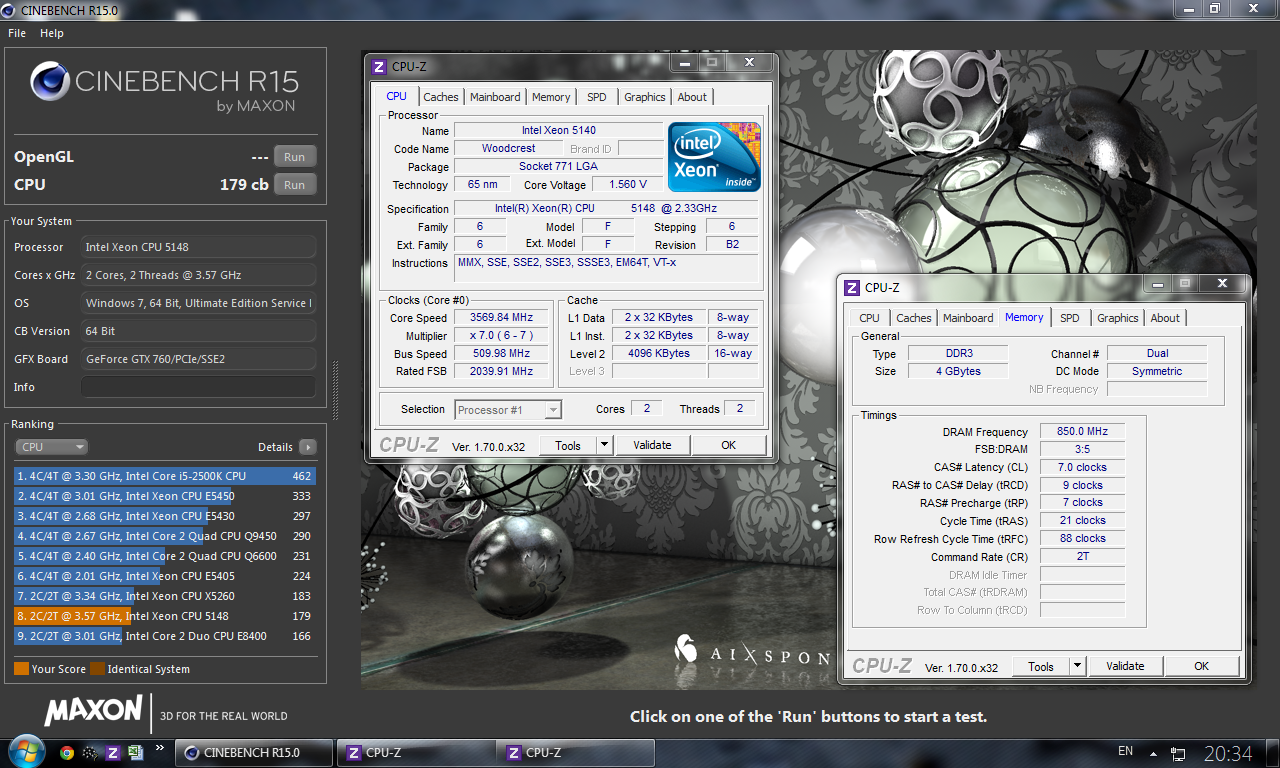Select ranking row Core 2 Quad CPU Q6600

(165, 556)
